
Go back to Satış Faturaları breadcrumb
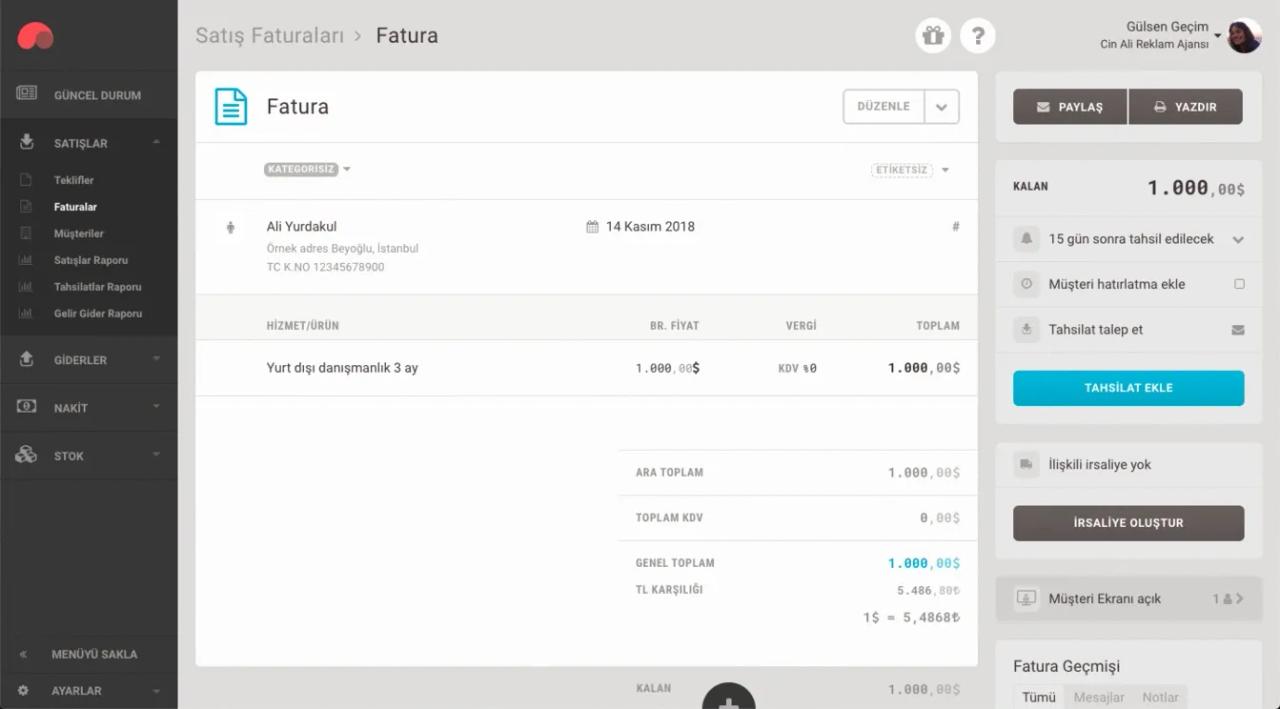pos(269,36)
